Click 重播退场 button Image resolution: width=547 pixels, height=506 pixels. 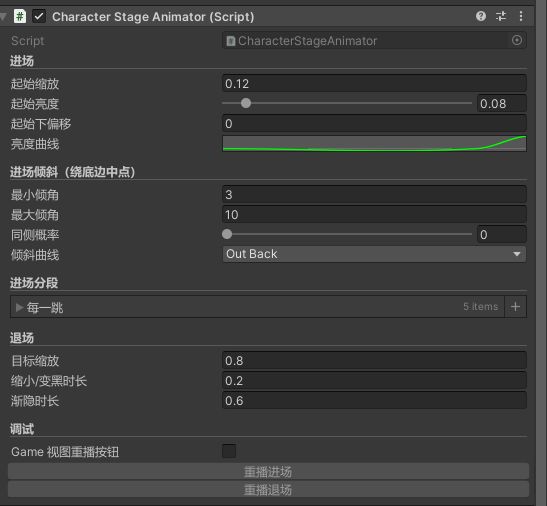click(x=268, y=490)
